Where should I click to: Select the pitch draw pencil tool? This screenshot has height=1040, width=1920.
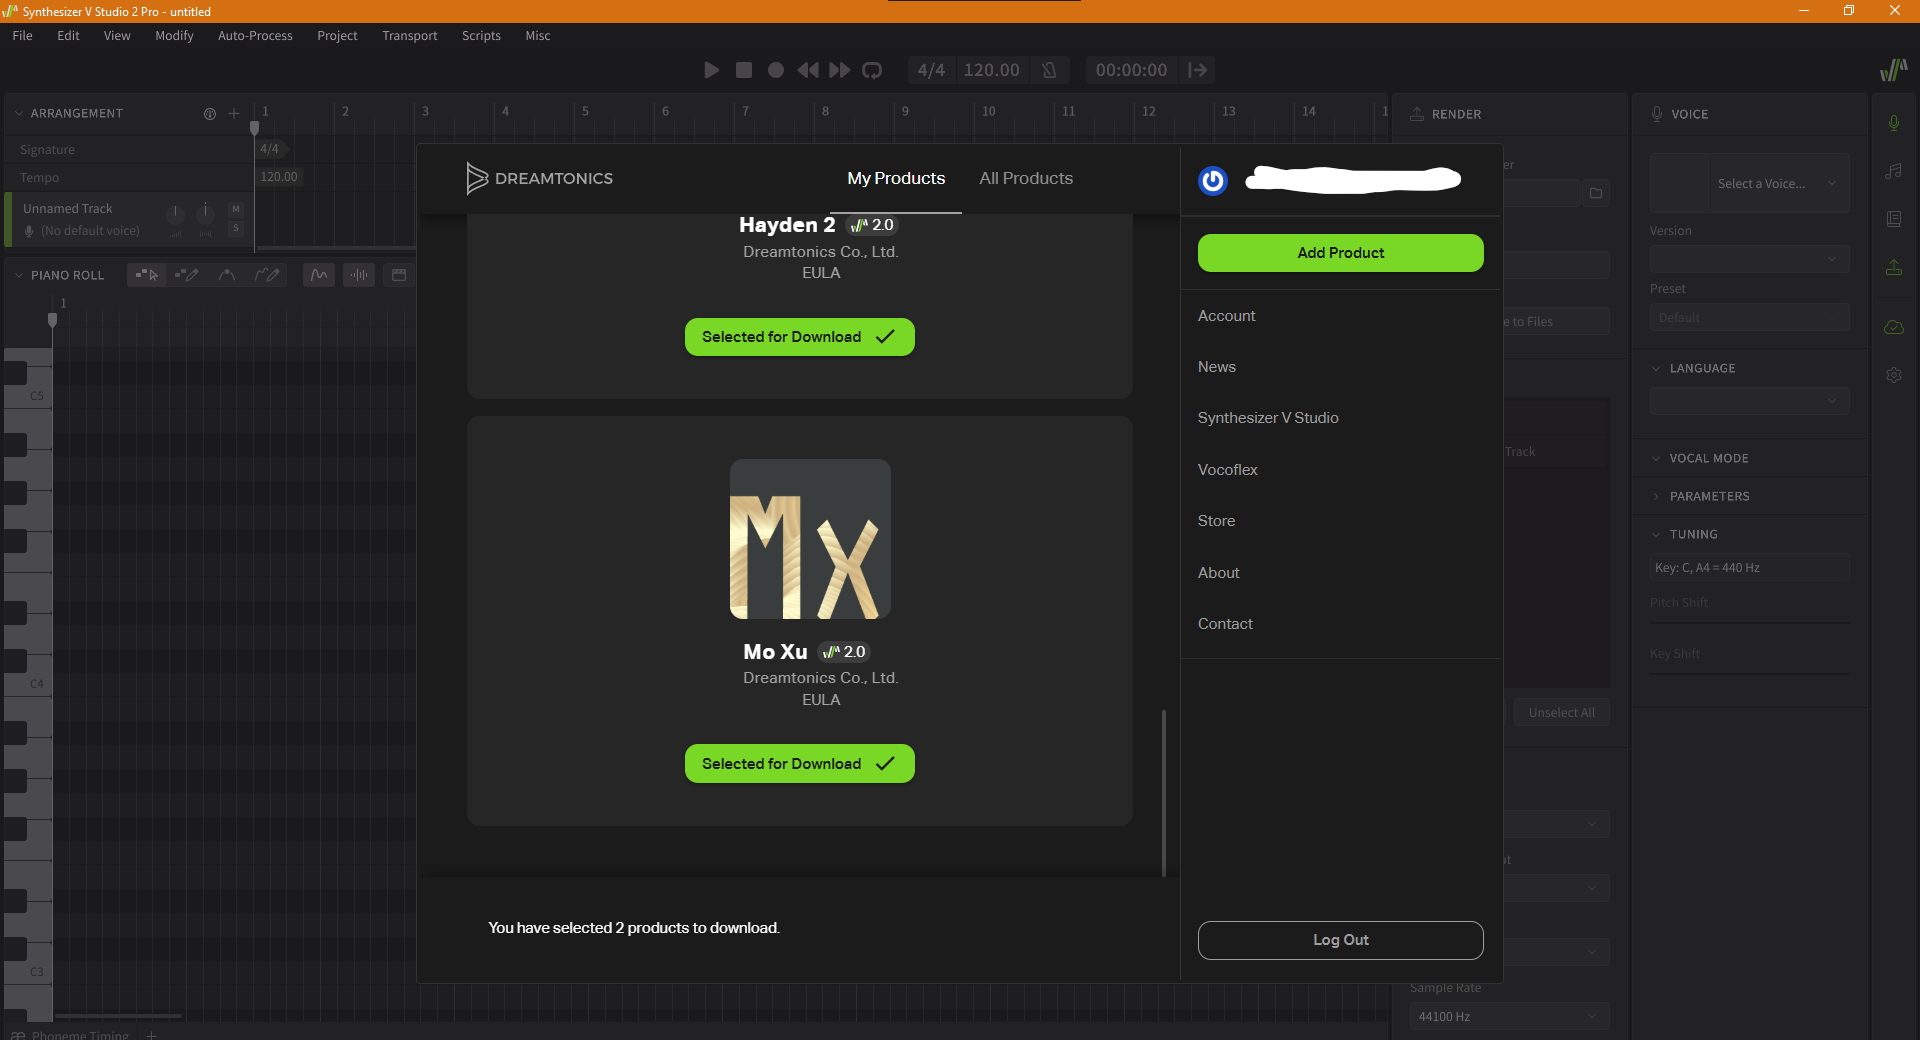tap(267, 275)
